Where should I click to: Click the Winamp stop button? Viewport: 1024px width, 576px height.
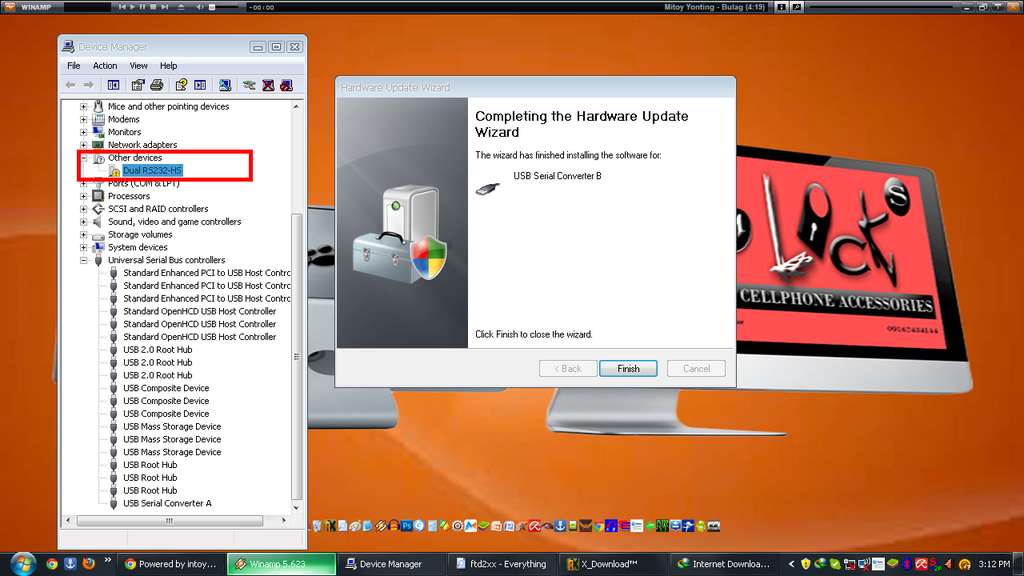pos(153,7)
